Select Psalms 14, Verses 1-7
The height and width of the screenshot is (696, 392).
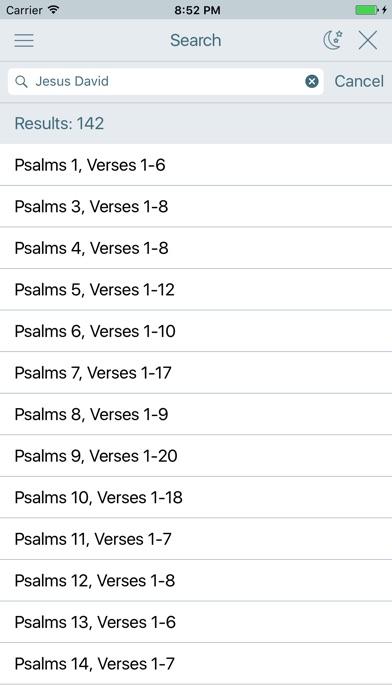[x=196, y=664]
